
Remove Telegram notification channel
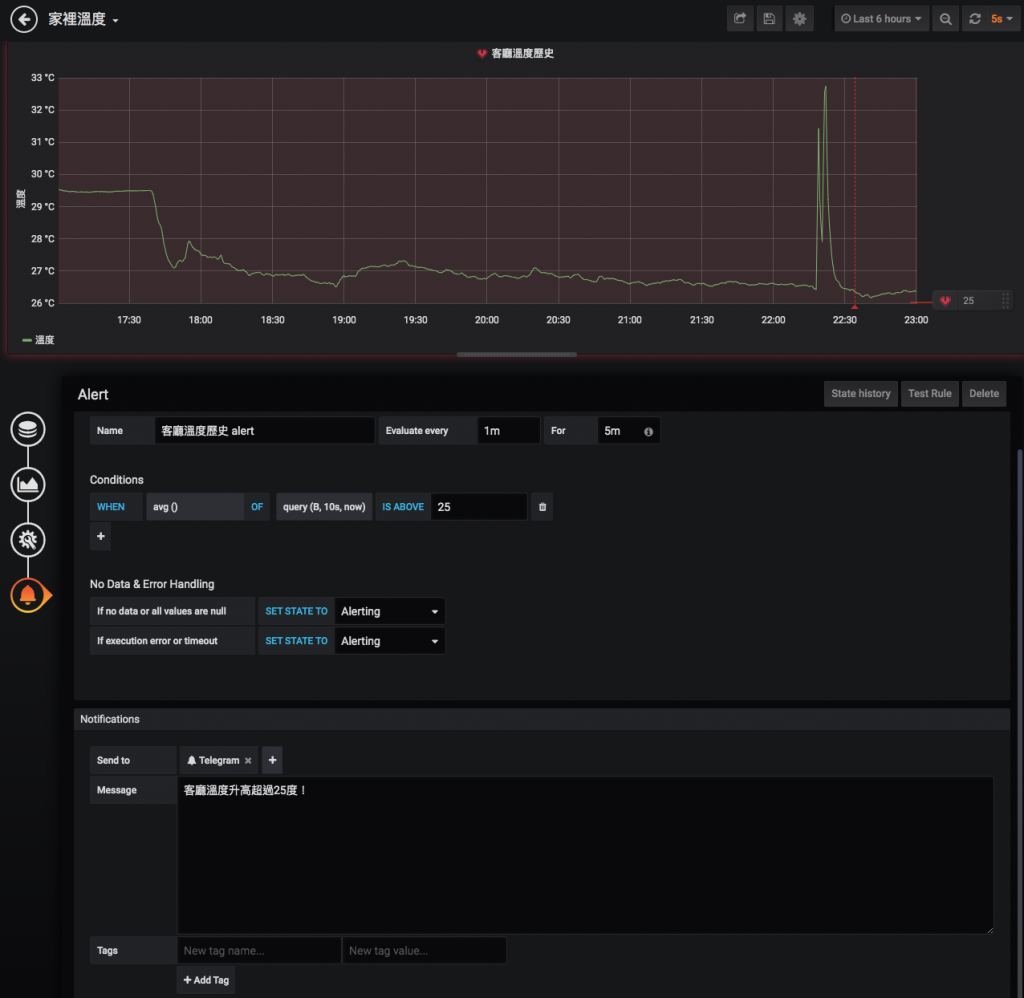tap(248, 761)
